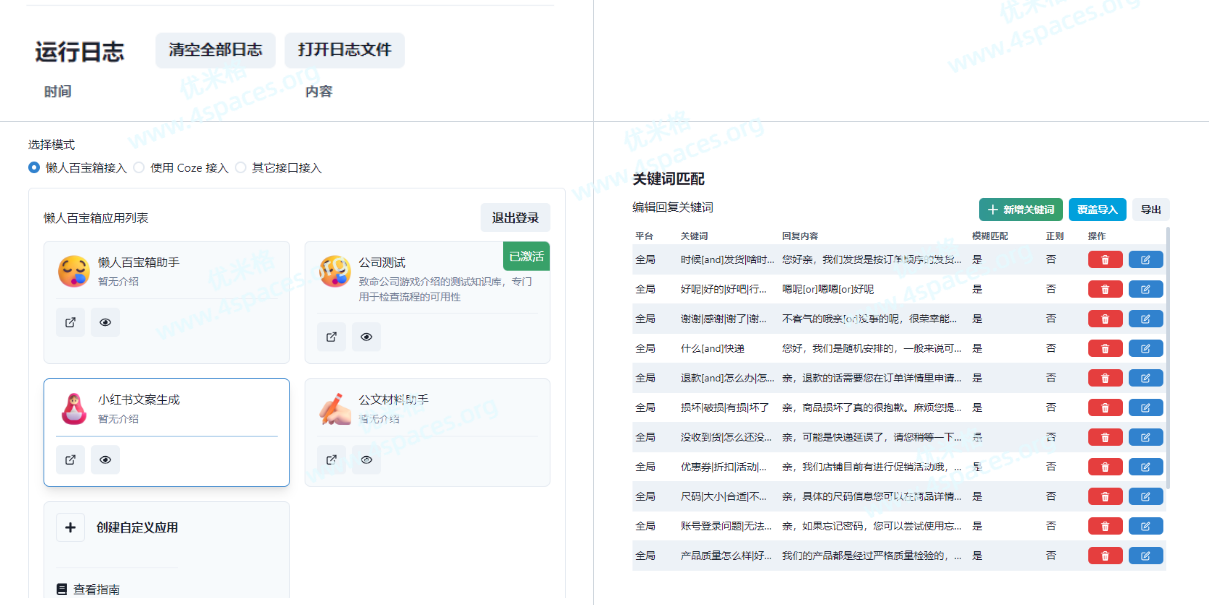Select 懒人百宝箱接入 mode radio button
Screen dimensions: 1209x605
(x=34, y=168)
